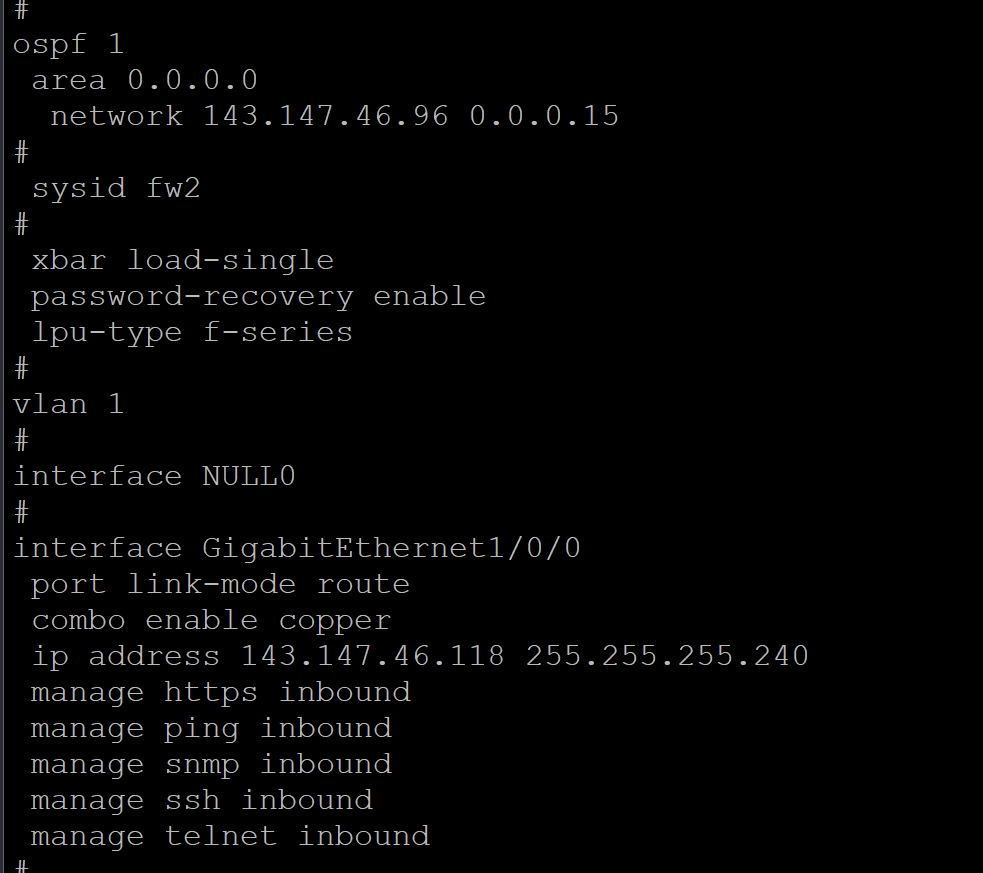Click the 'xbar load-single' line
The height and width of the screenshot is (873, 983).
[182, 260]
